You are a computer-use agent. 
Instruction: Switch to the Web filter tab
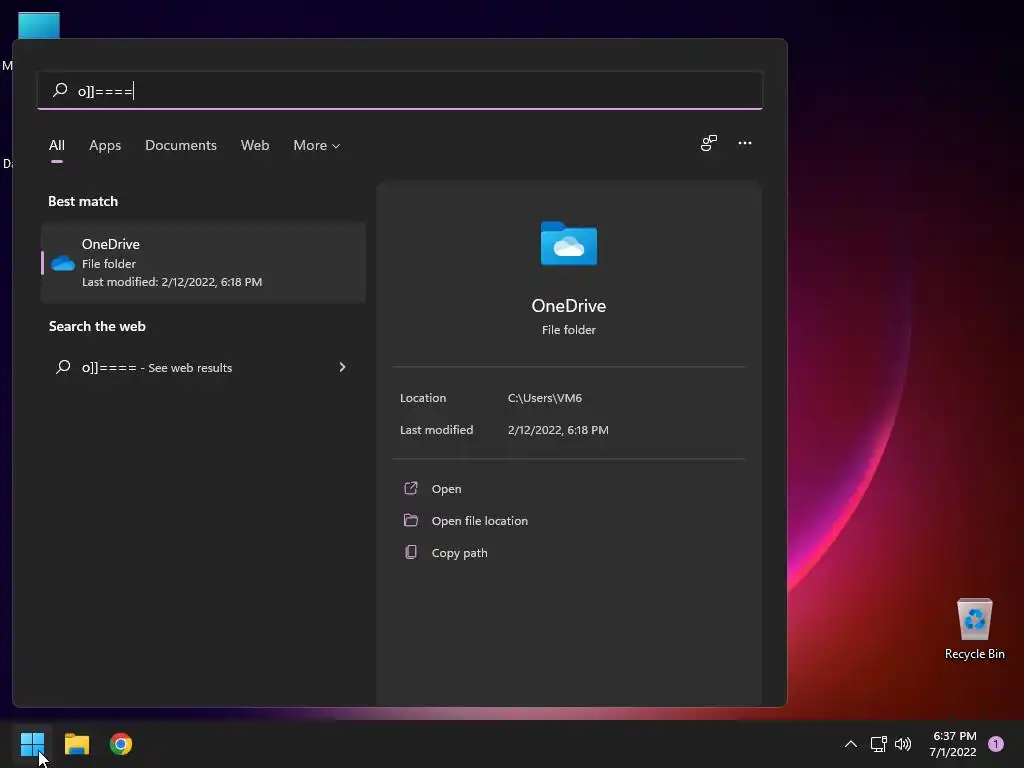[x=255, y=145]
